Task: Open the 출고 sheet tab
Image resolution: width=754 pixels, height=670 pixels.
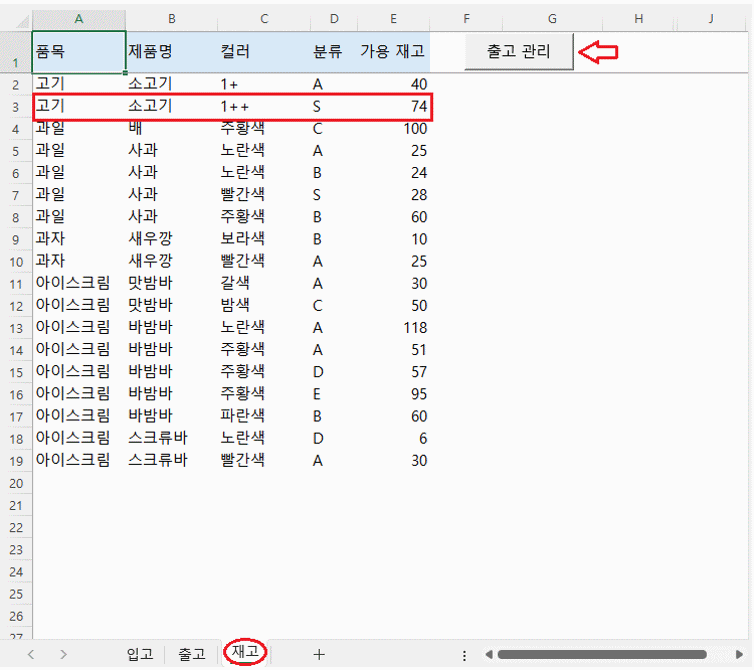Action: pos(191,654)
